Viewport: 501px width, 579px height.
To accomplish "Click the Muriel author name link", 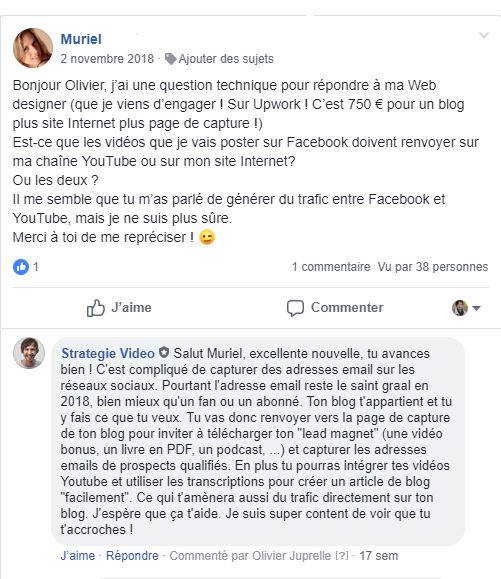I will click(x=81, y=39).
